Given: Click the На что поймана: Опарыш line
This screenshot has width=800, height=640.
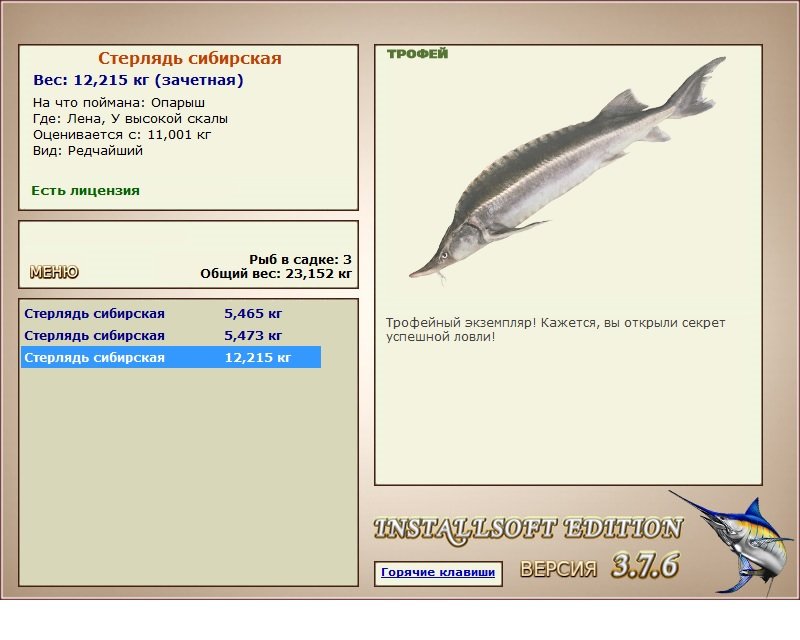Looking at the screenshot, I should point(119,103).
